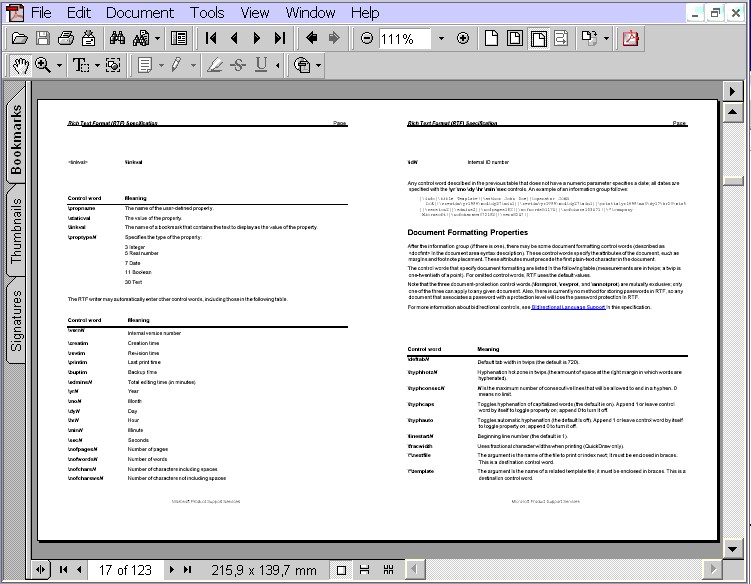Screen dimensions: 751x584
Task: Go to the first page using toolbar
Action: point(211,39)
